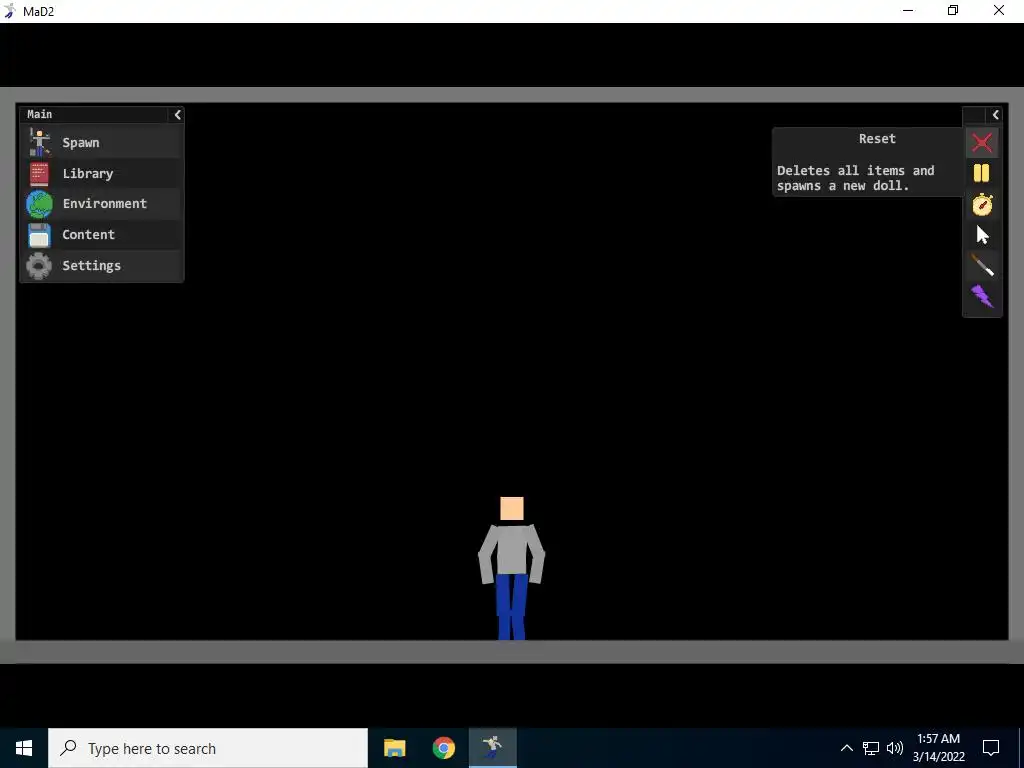
Task: Click the Settings gear icon
Action: (39, 266)
